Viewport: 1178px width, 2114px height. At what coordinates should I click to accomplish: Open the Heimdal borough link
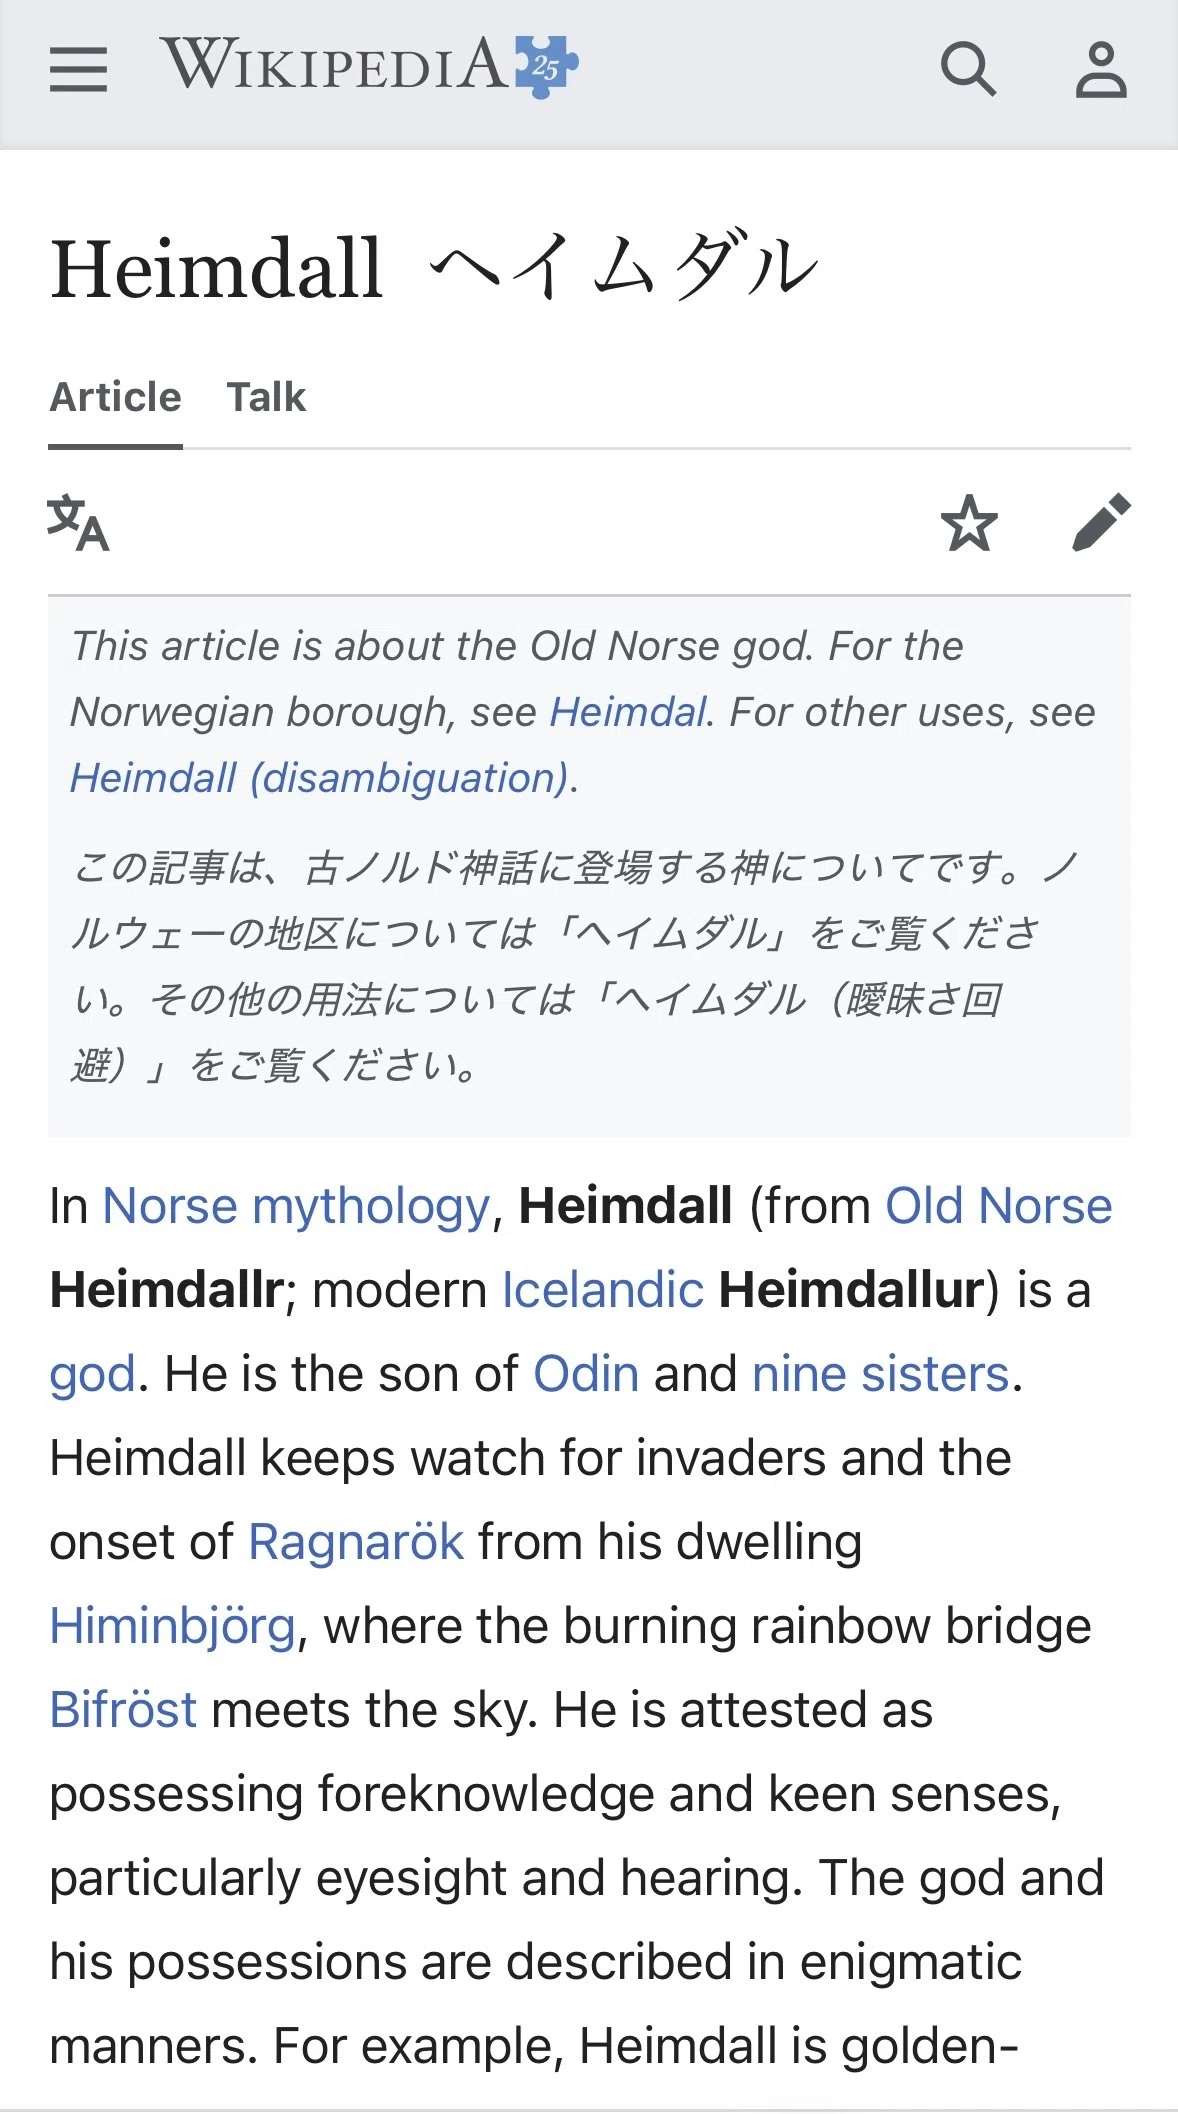(x=628, y=712)
